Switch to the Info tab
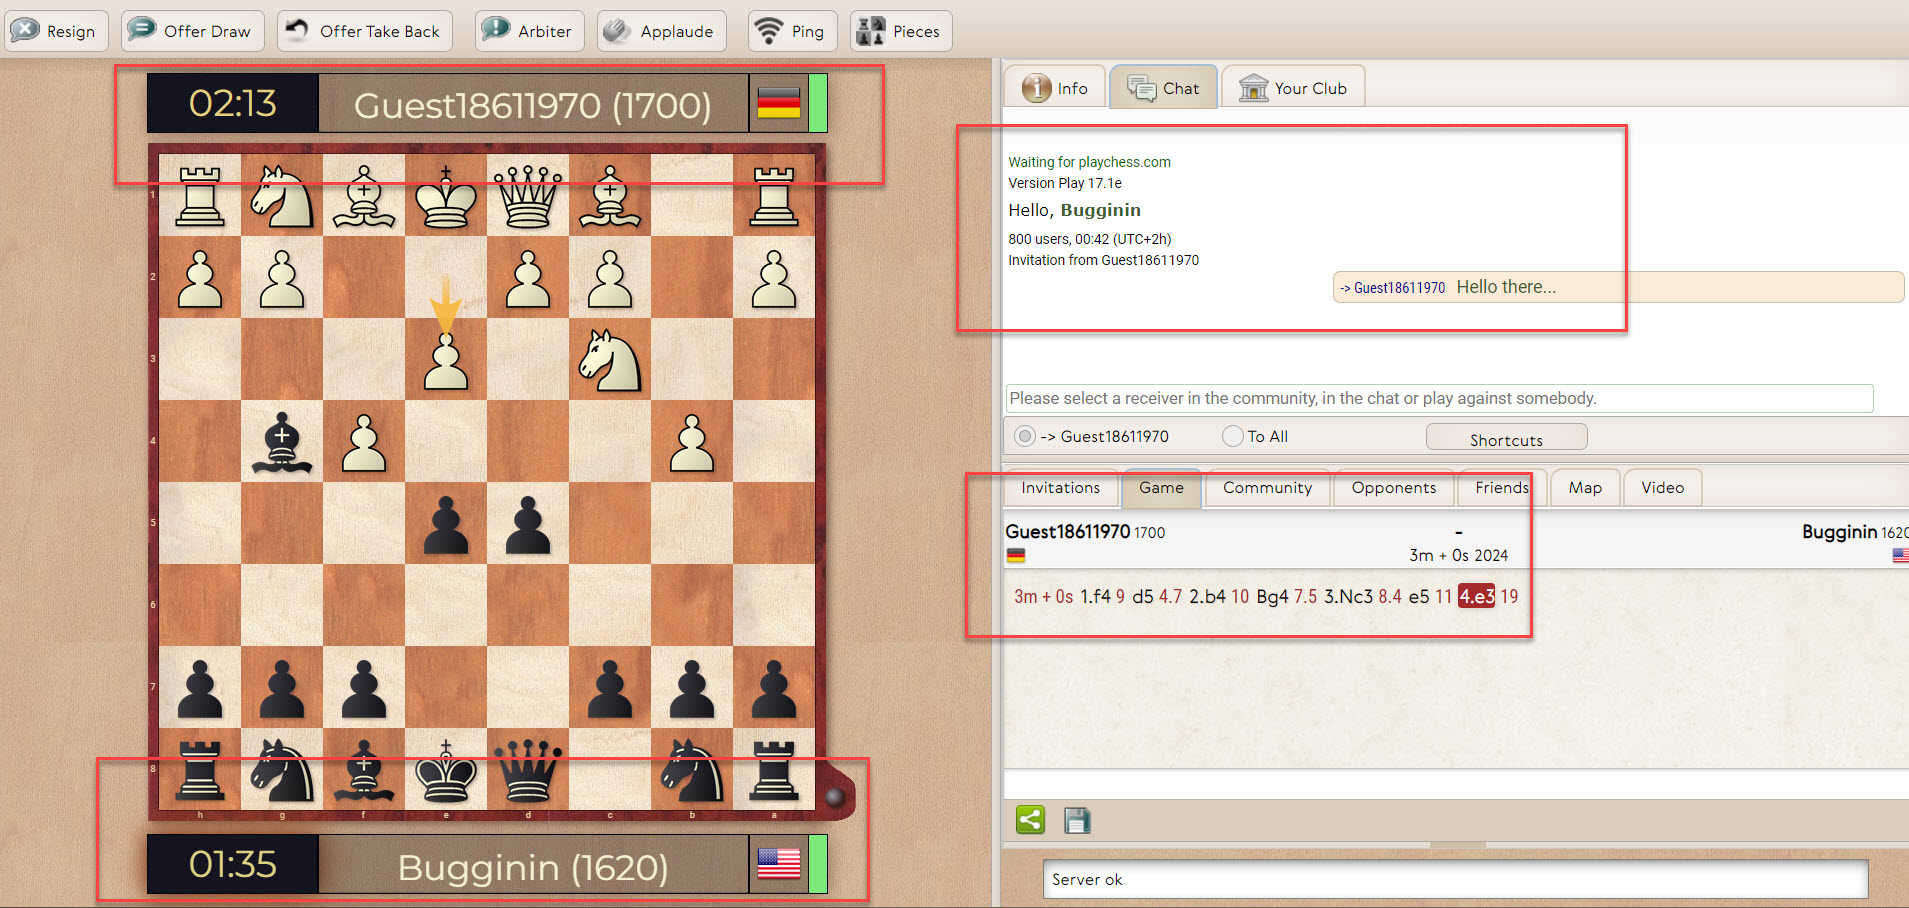Viewport: 1909px width, 908px height. tap(1055, 88)
